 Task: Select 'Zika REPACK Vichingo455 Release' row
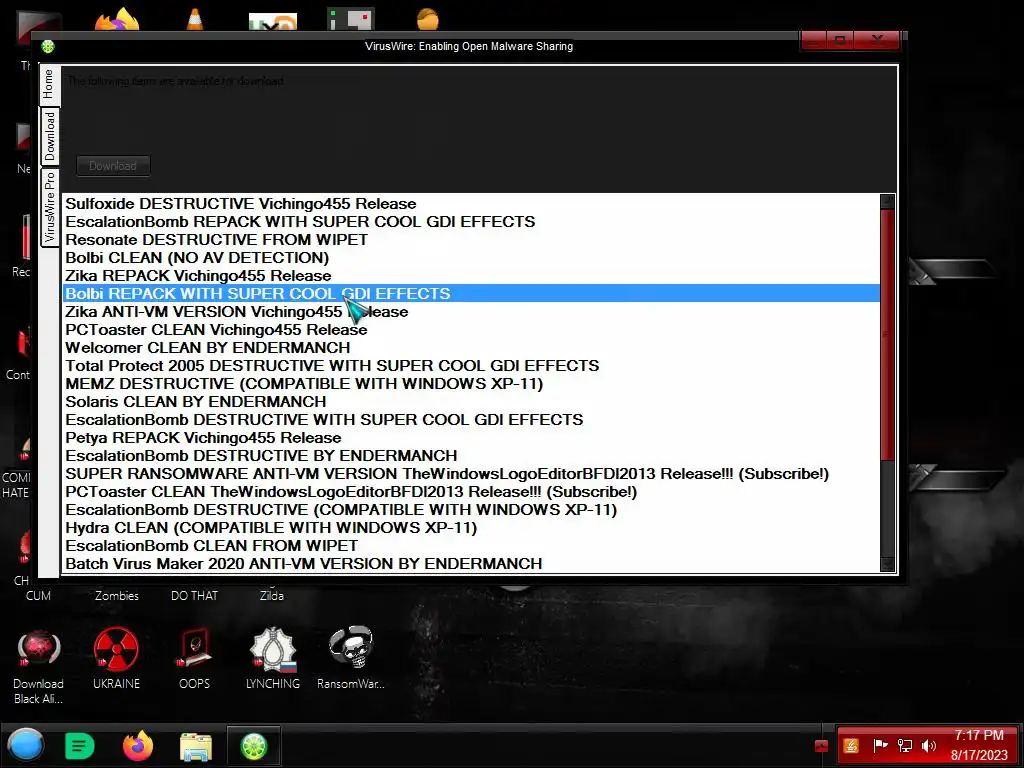coord(471,276)
